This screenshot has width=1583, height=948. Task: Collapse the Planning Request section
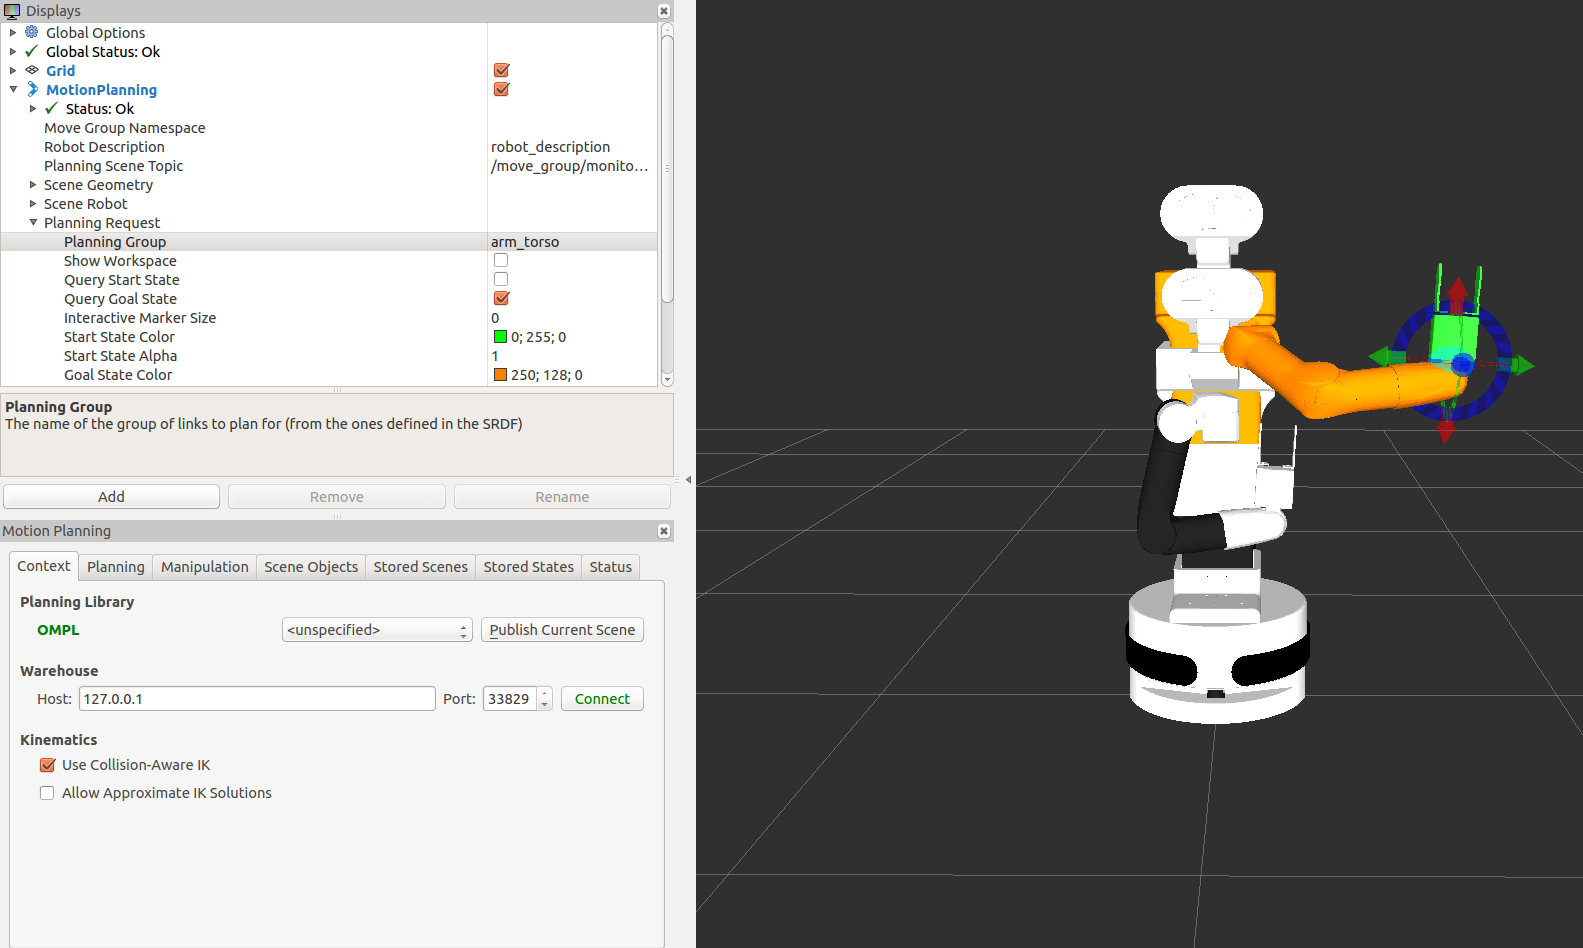33,223
